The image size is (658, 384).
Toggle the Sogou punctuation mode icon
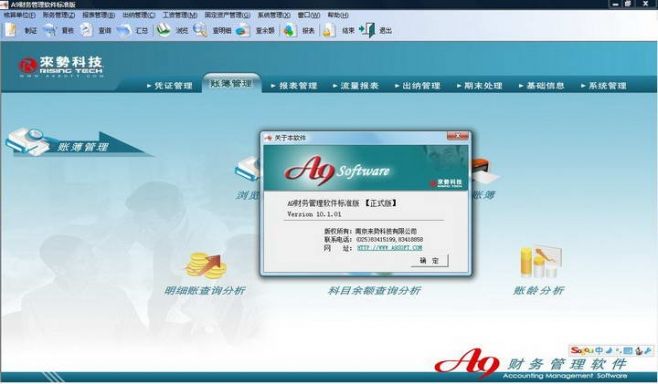click(618, 350)
